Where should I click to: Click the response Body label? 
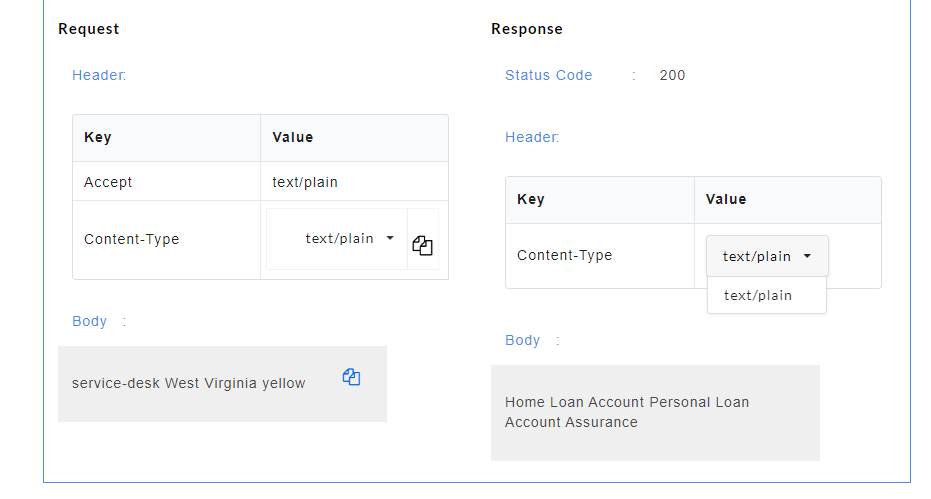point(522,340)
